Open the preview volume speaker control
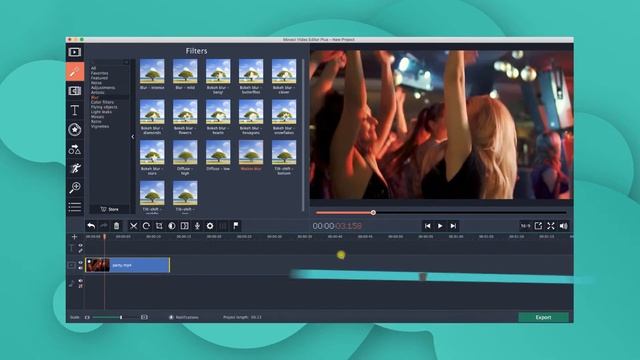 point(564,226)
